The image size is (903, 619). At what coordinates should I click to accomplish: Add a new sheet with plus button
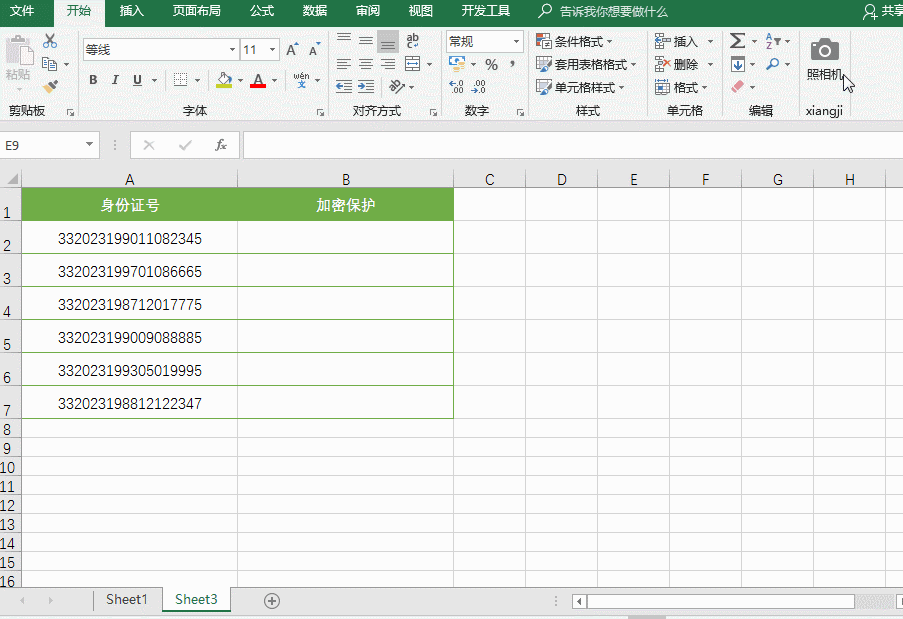click(x=272, y=601)
